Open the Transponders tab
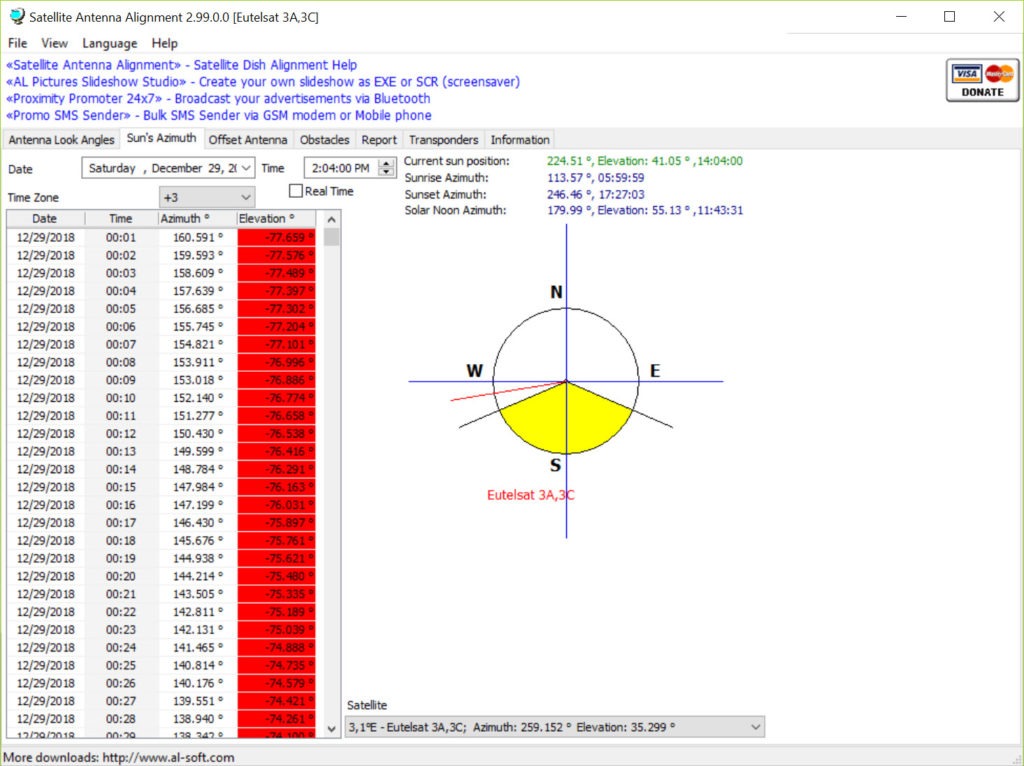Image resolution: width=1024 pixels, height=766 pixels. pyautogui.click(x=444, y=140)
